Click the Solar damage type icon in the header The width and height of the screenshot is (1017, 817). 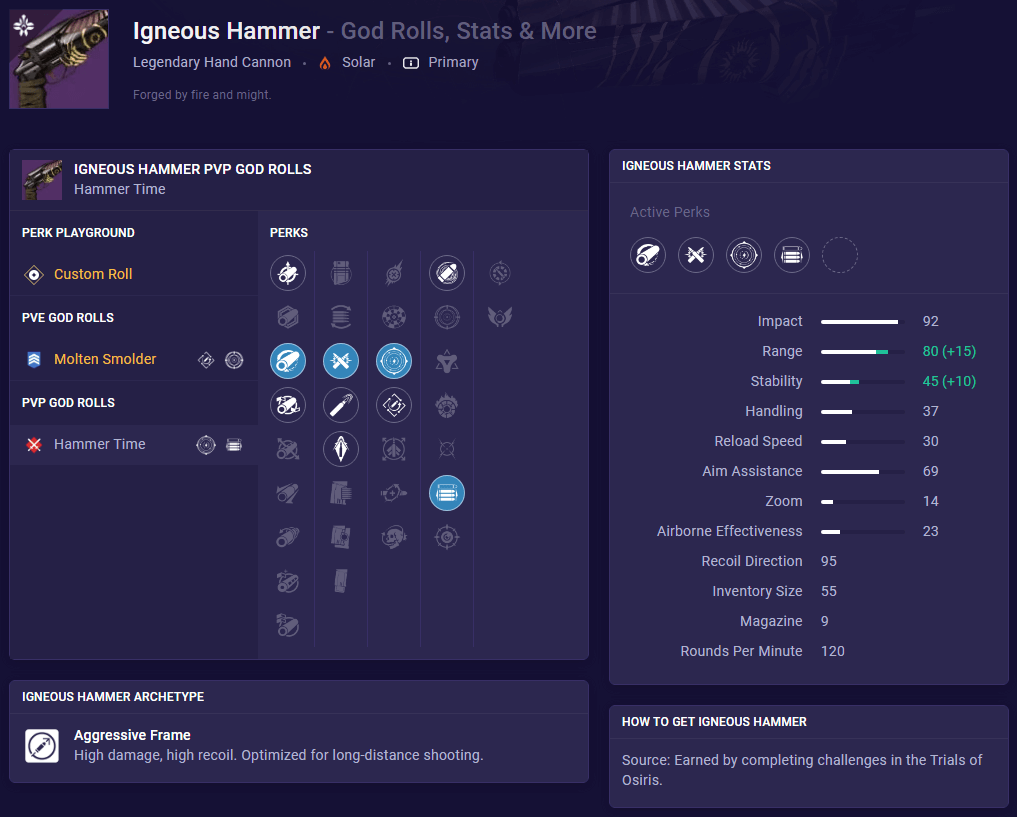tap(324, 62)
